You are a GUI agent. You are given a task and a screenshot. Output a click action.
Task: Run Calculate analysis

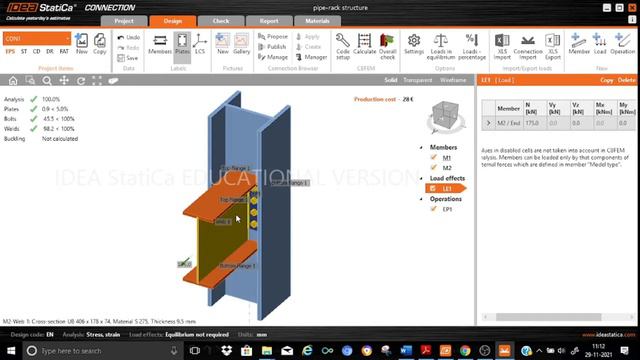pyautogui.click(x=364, y=44)
